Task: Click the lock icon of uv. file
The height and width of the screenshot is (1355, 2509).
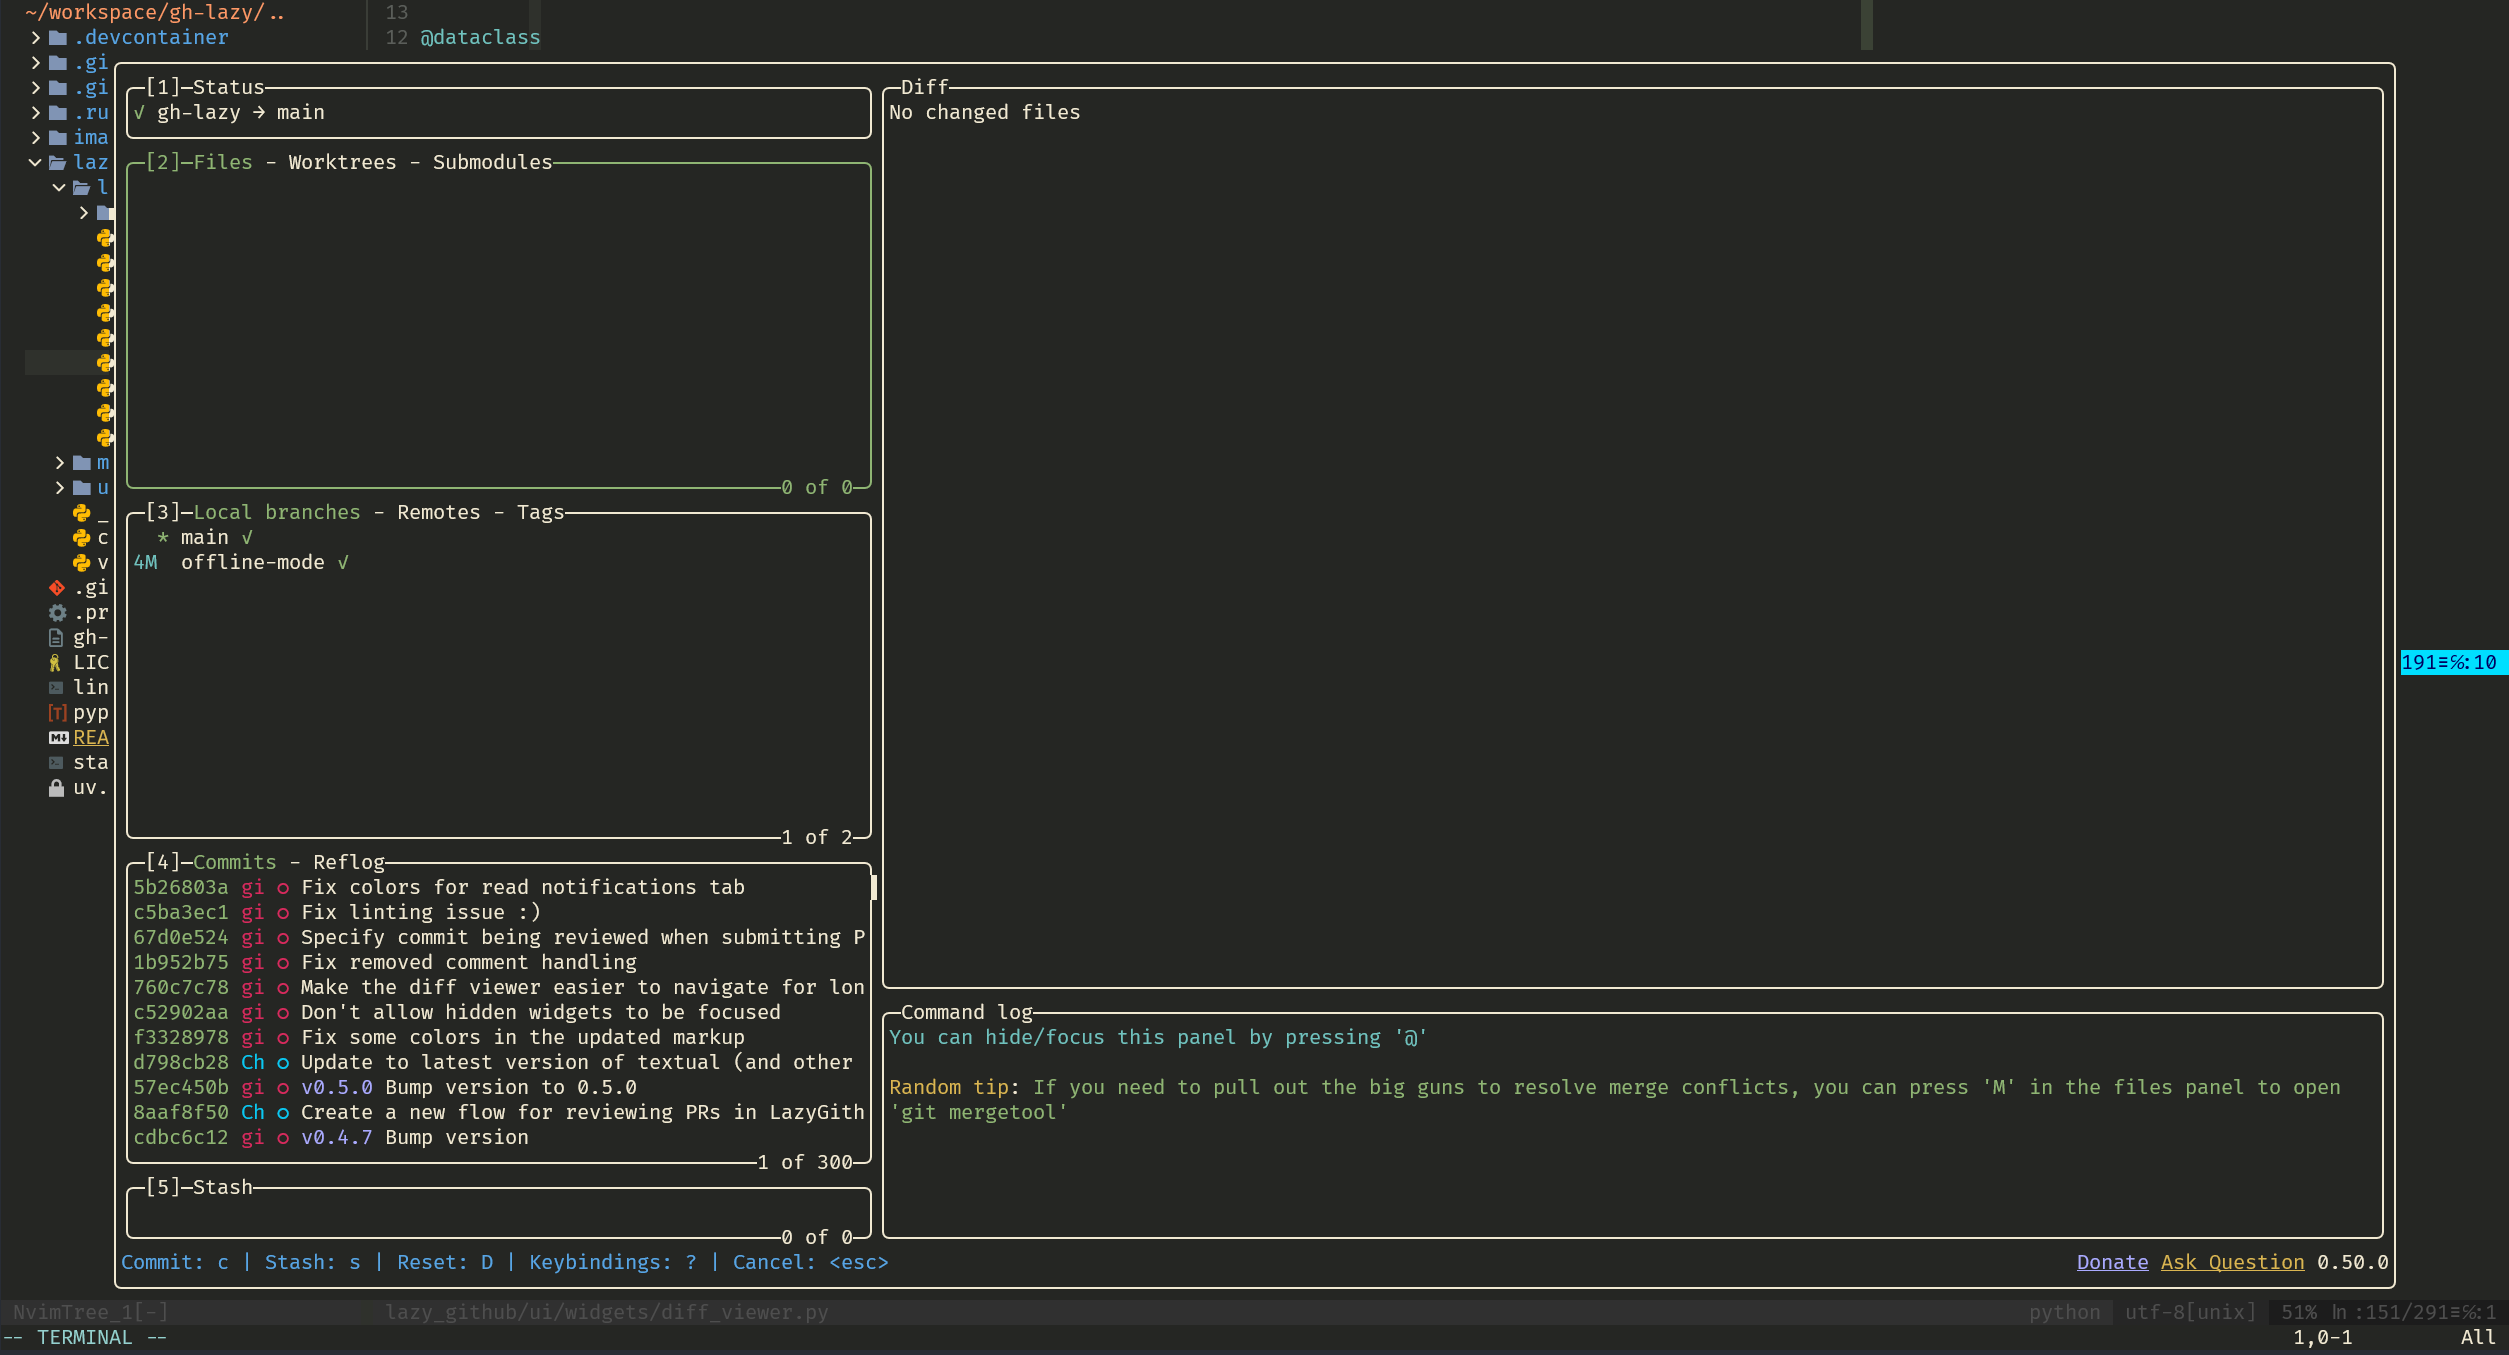Action: (x=56, y=788)
